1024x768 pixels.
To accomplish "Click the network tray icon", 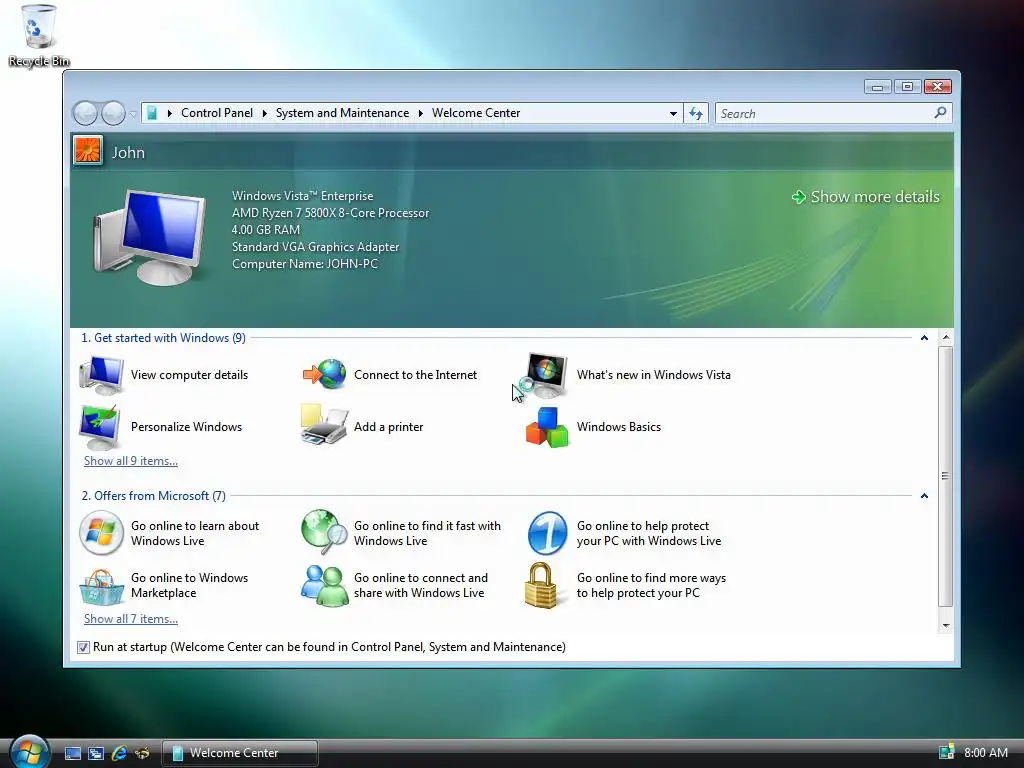I will pos(946,752).
